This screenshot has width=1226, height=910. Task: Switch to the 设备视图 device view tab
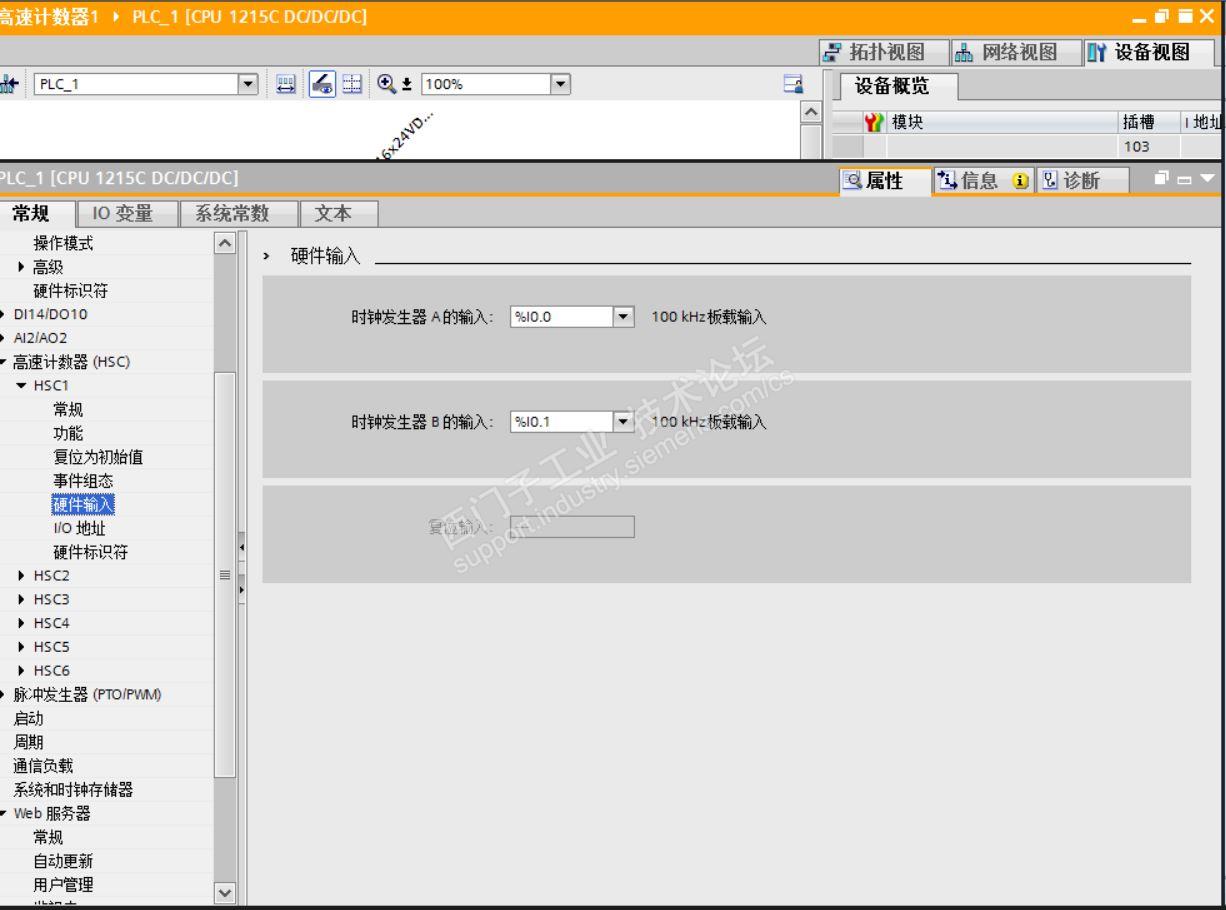[x=1148, y=53]
